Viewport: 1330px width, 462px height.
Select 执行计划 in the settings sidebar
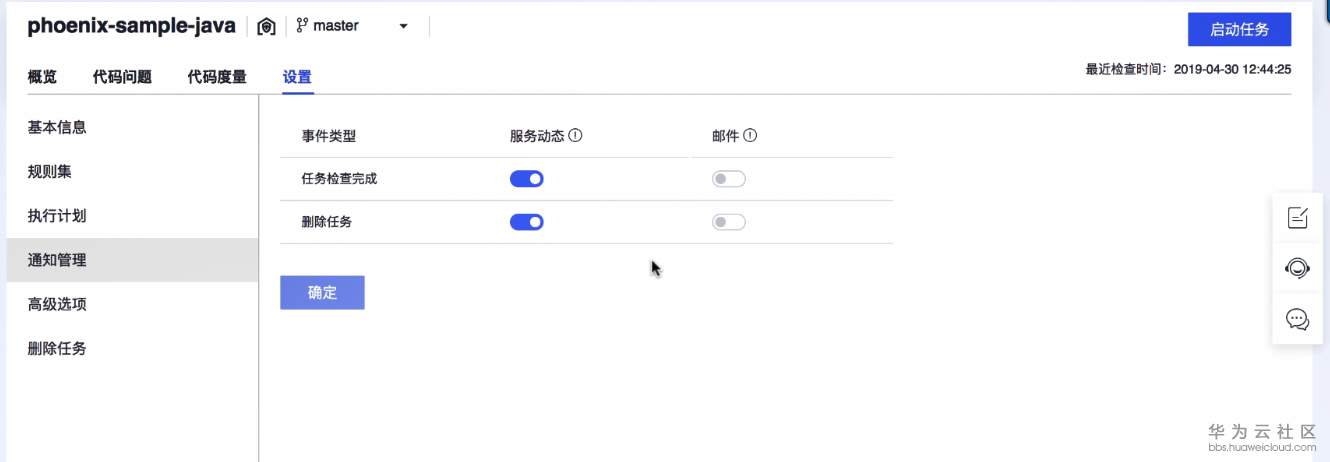coord(57,216)
